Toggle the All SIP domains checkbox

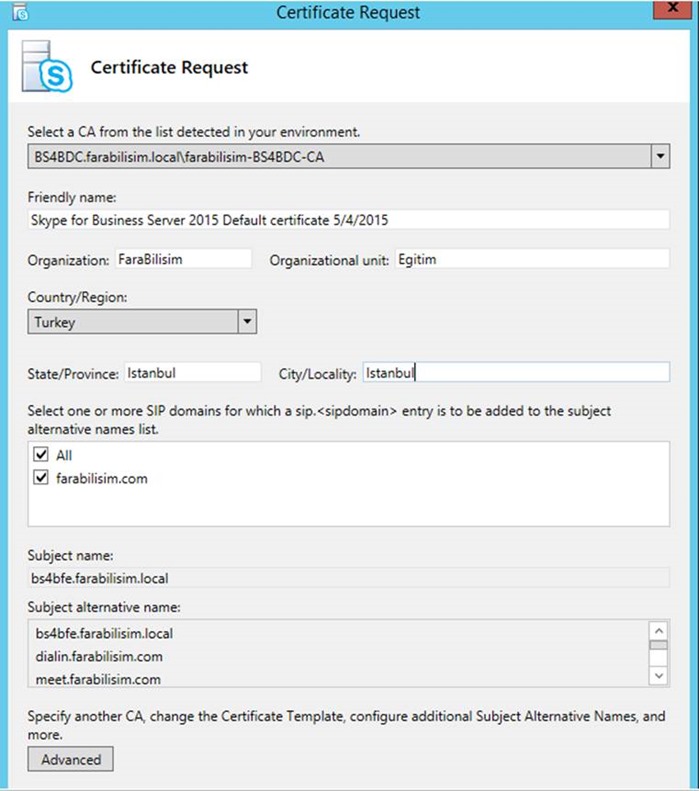[41, 454]
